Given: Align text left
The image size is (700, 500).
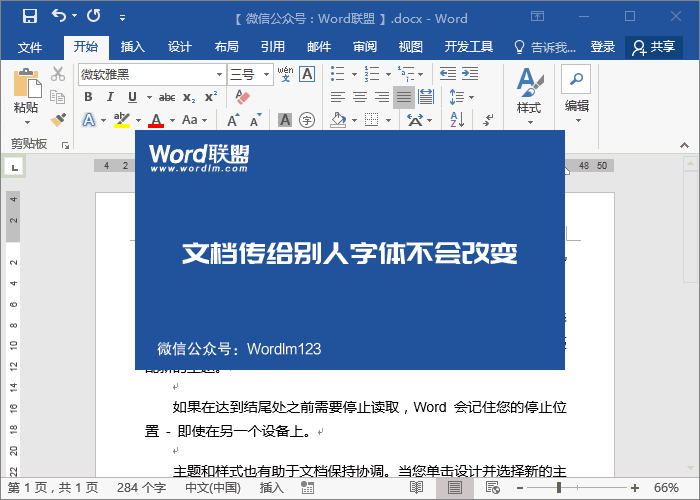Looking at the screenshot, I should 338,97.
